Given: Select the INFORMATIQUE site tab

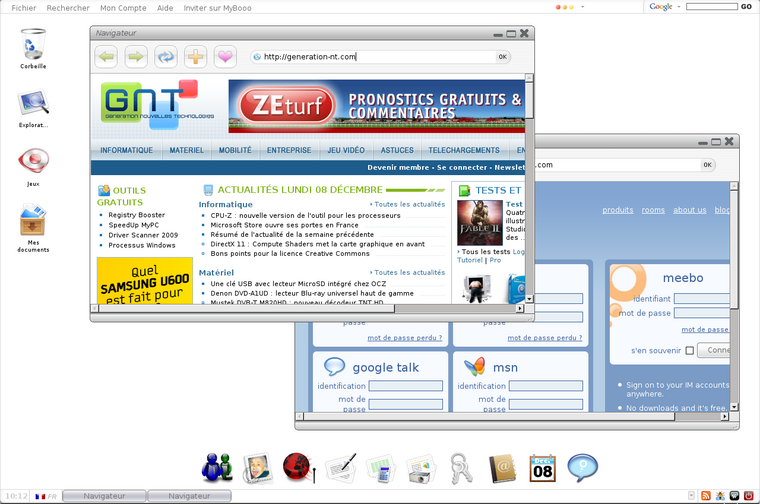Looking at the screenshot, I should pyautogui.click(x=127, y=150).
